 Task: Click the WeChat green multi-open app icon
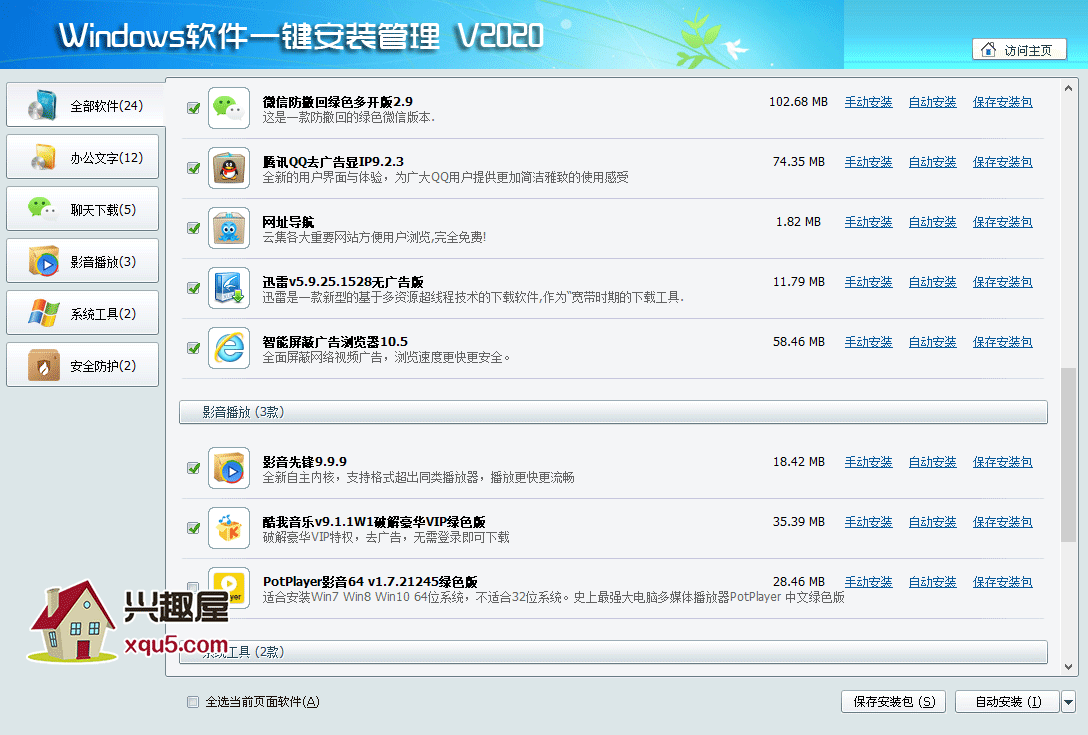click(229, 108)
